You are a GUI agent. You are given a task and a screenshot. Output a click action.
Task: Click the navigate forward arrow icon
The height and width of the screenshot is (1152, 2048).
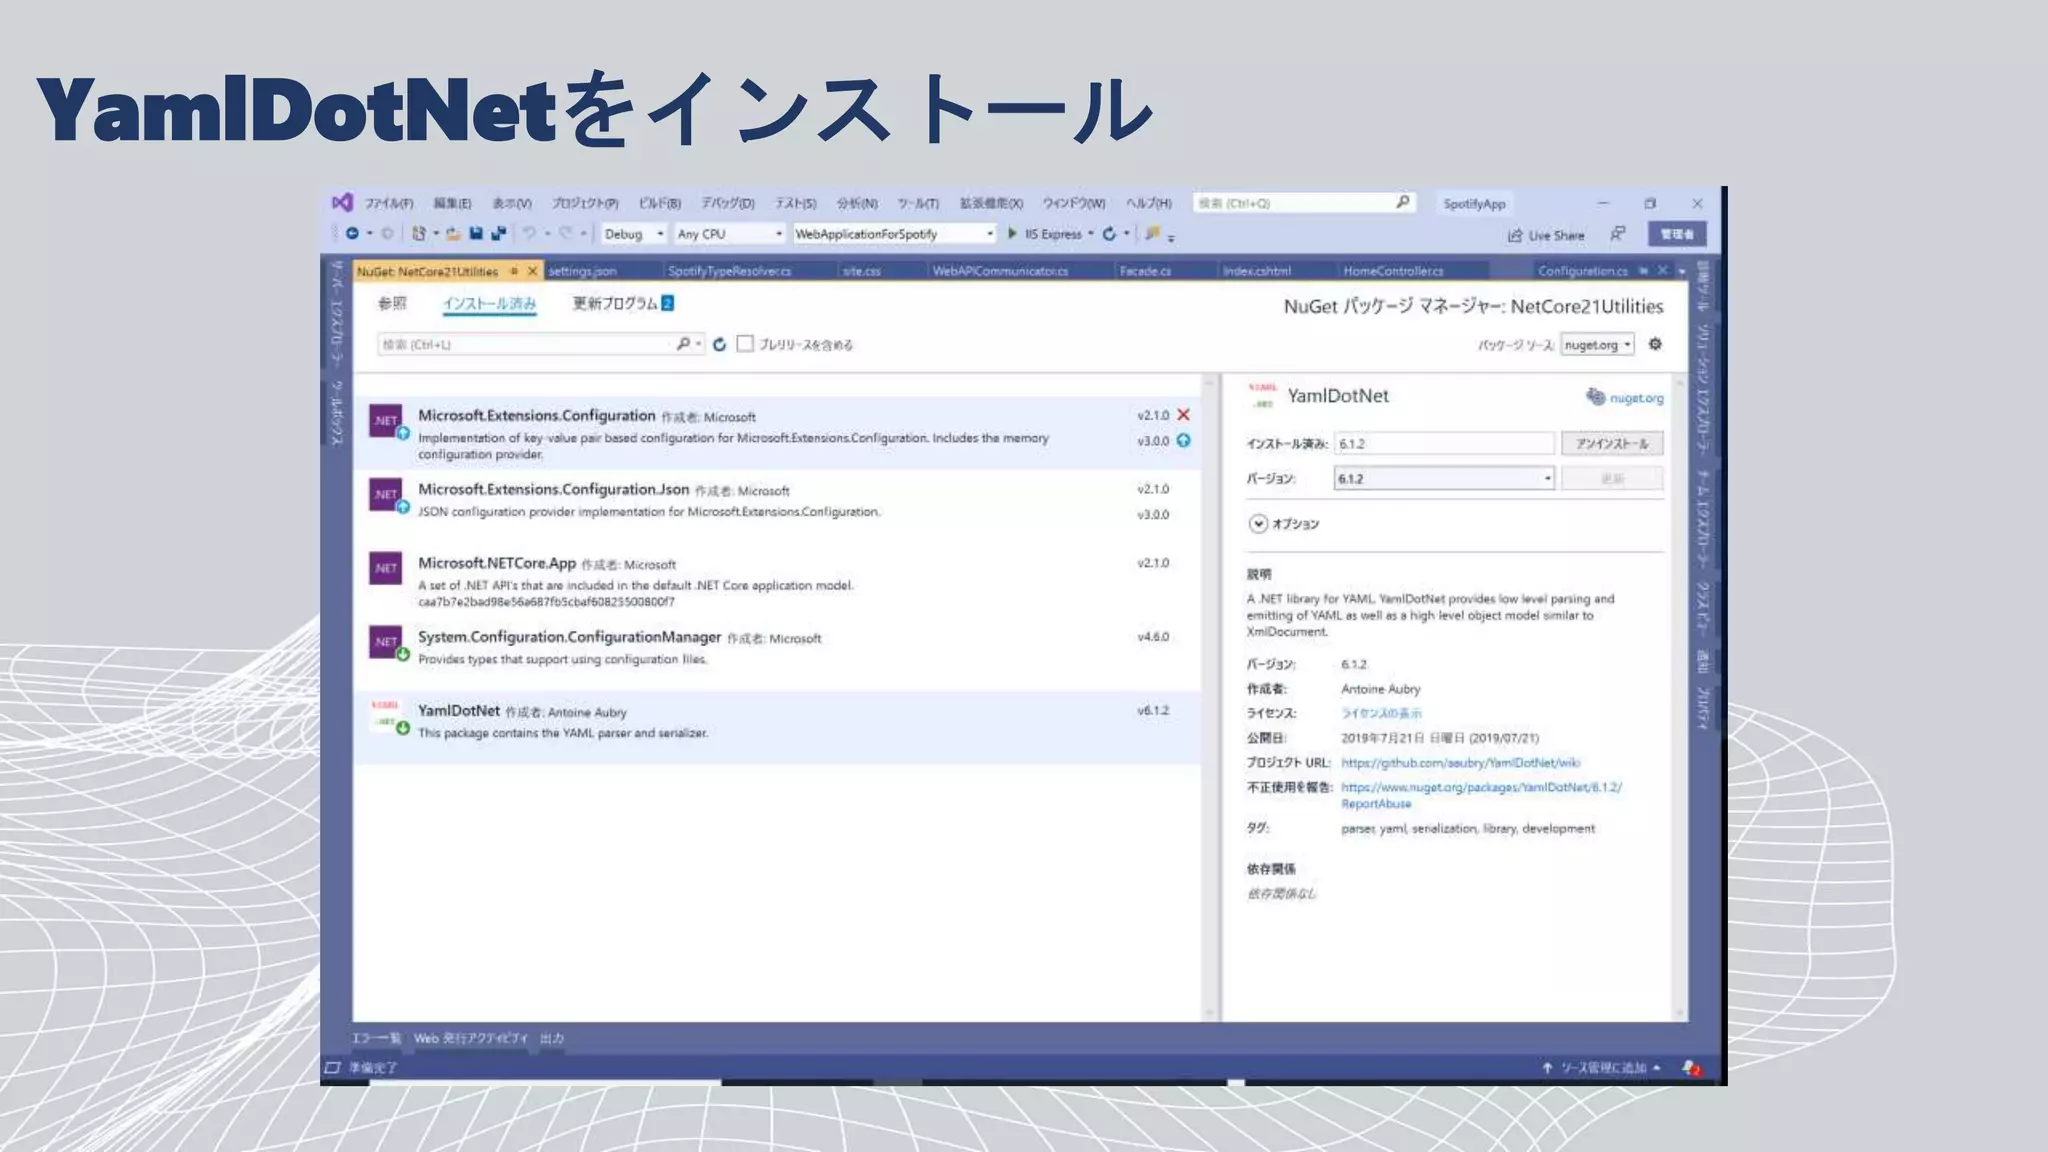point(387,234)
